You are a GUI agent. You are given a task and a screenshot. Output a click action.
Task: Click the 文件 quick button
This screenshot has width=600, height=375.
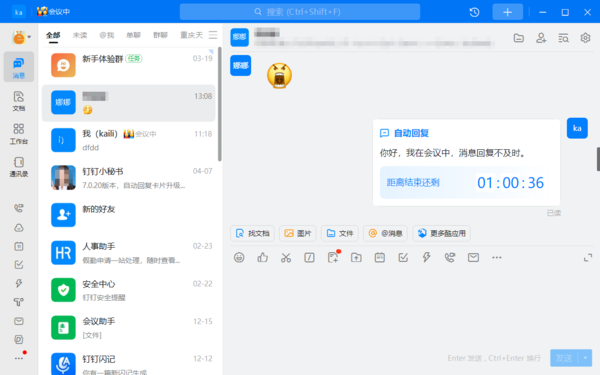tap(340, 233)
